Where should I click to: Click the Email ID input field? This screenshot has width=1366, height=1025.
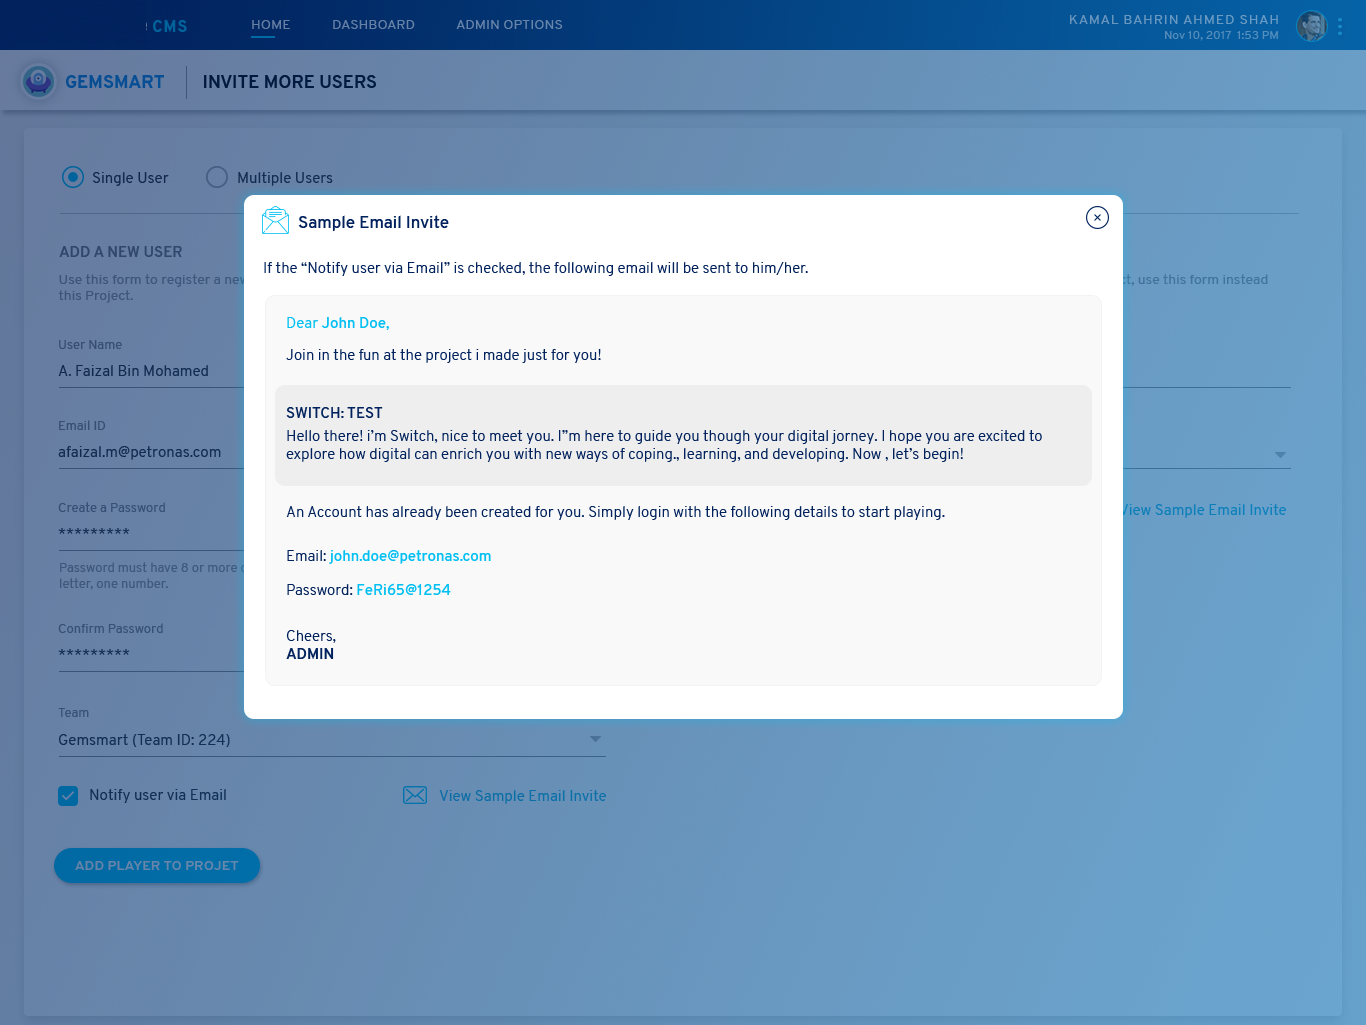150,452
